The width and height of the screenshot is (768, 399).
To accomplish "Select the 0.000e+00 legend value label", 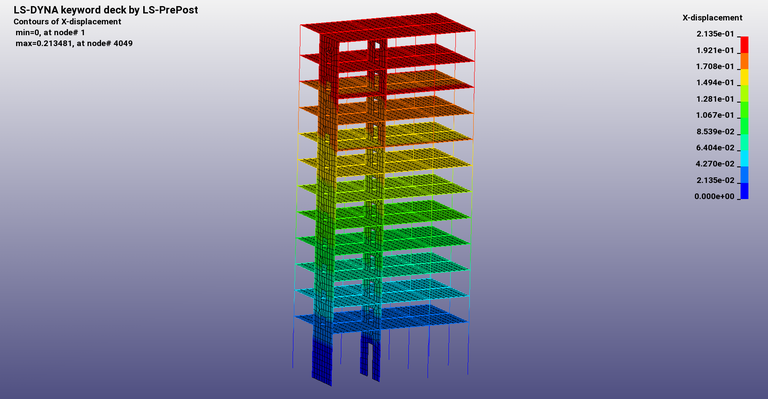I will 714,196.
